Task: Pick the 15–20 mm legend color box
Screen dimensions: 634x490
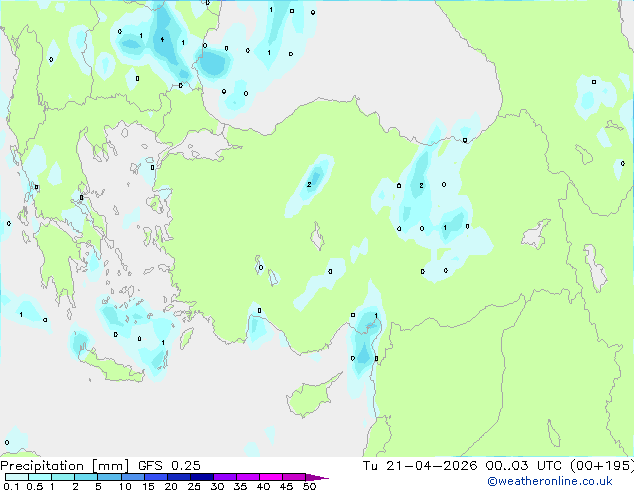Action: pos(155,477)
